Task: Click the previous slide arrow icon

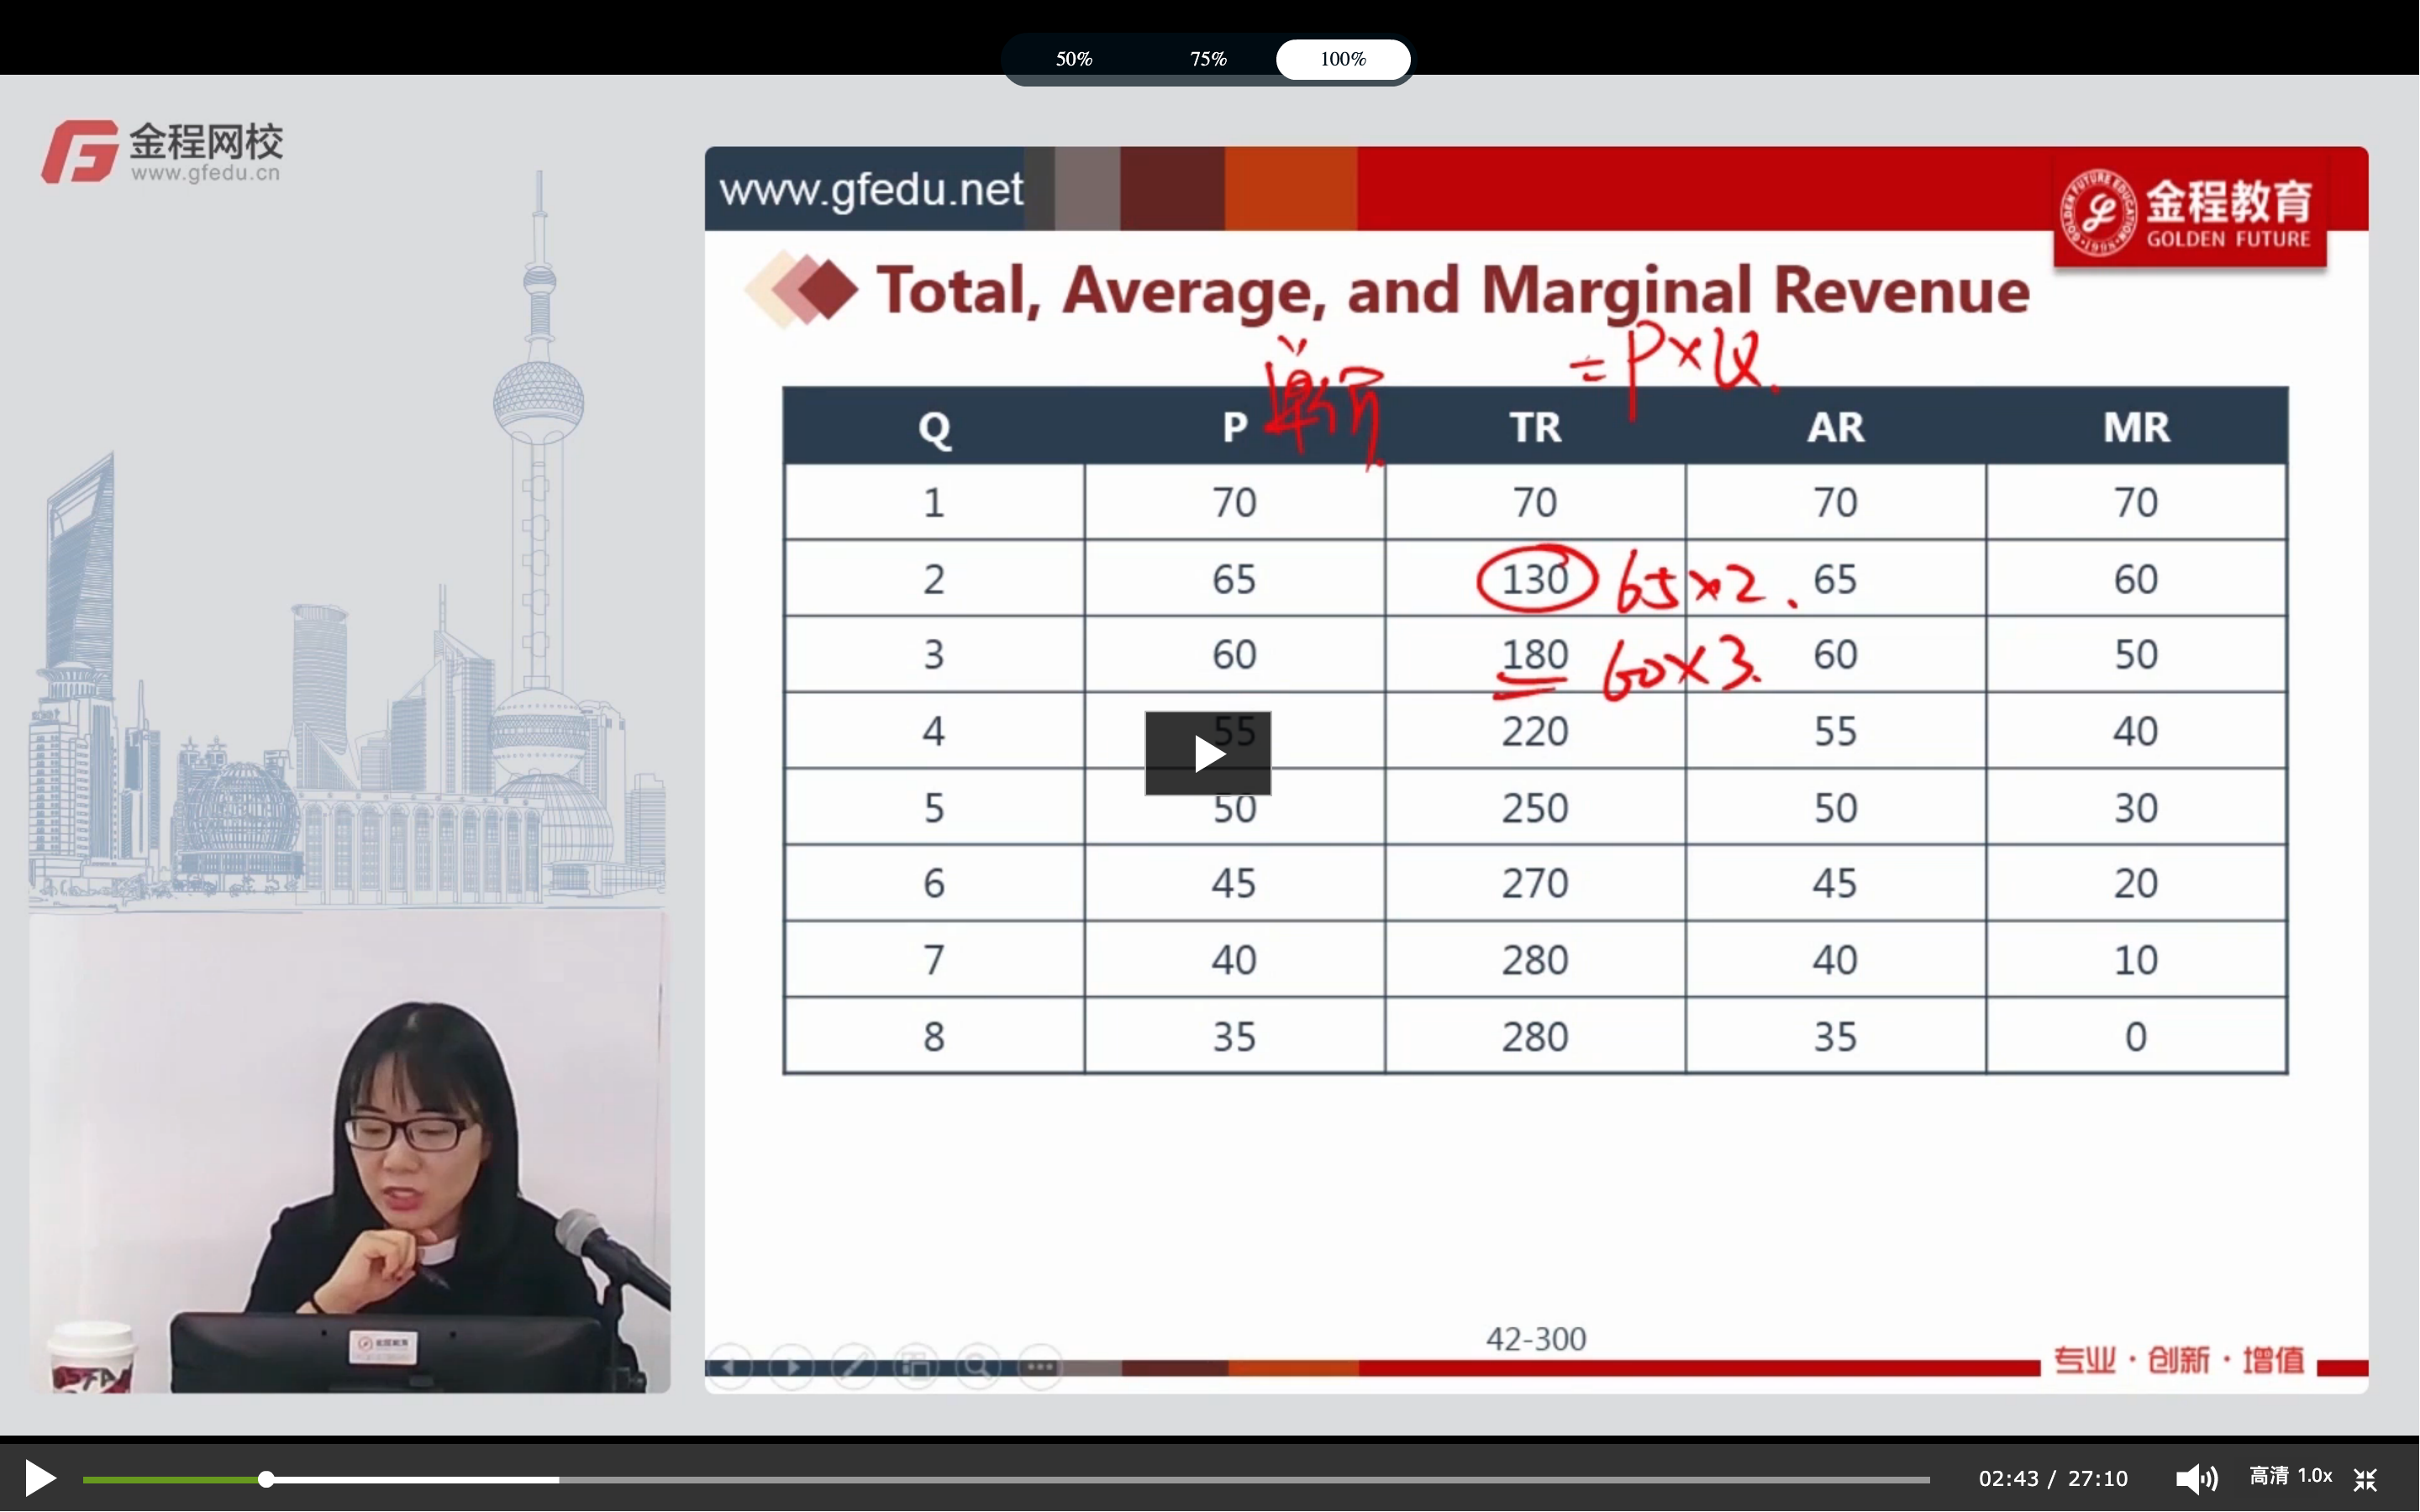Action: (730, 1366)
